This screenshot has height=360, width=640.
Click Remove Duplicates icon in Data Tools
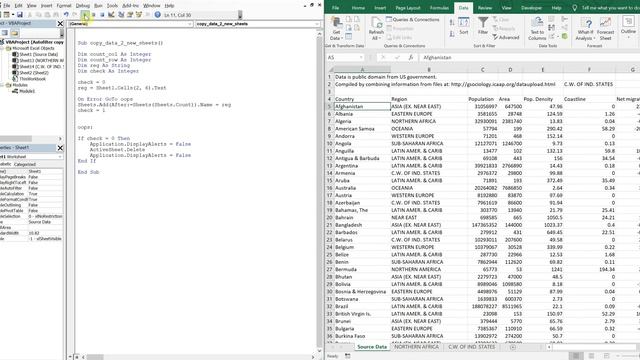click(551, 28)
